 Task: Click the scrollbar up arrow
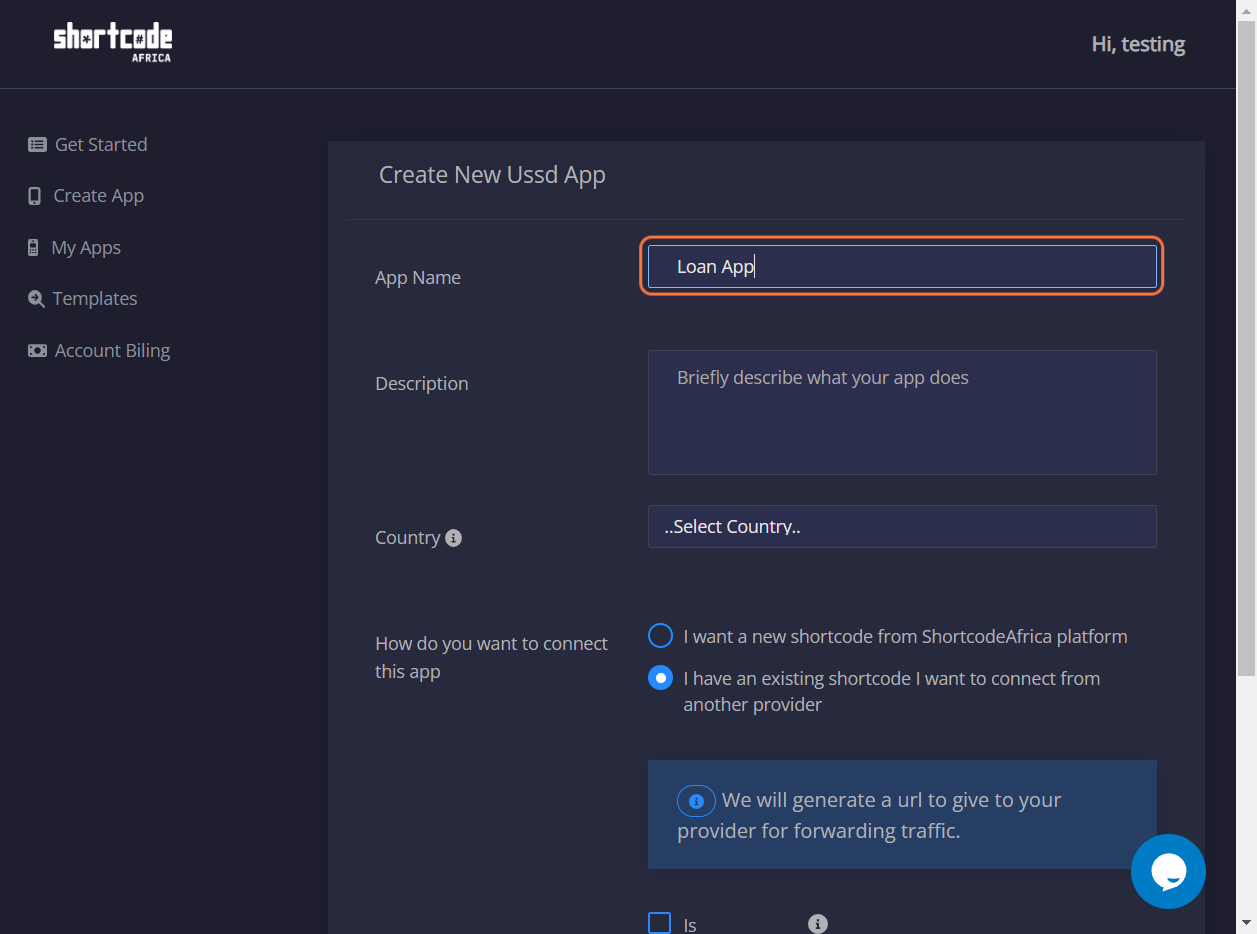point(1247,9)
